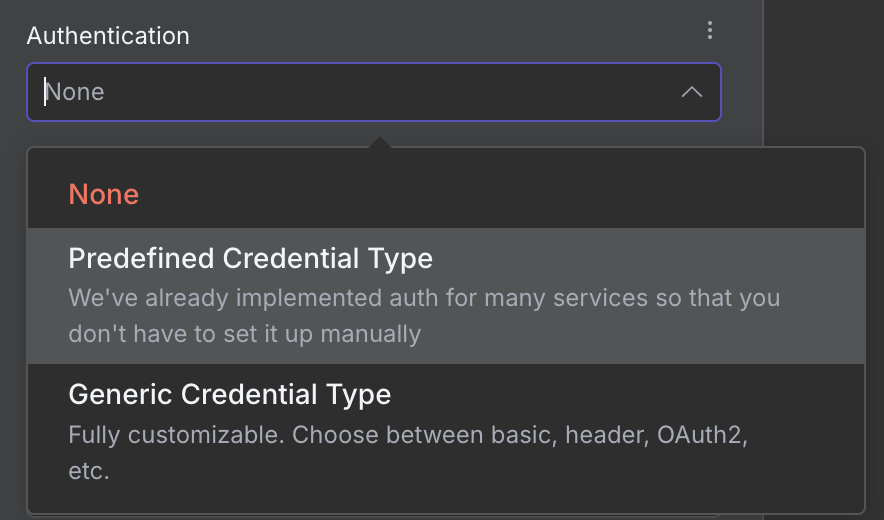Screen dimensions: 884x520
Task: Click the "Fully customizable" description line
Action: point(408,436)
